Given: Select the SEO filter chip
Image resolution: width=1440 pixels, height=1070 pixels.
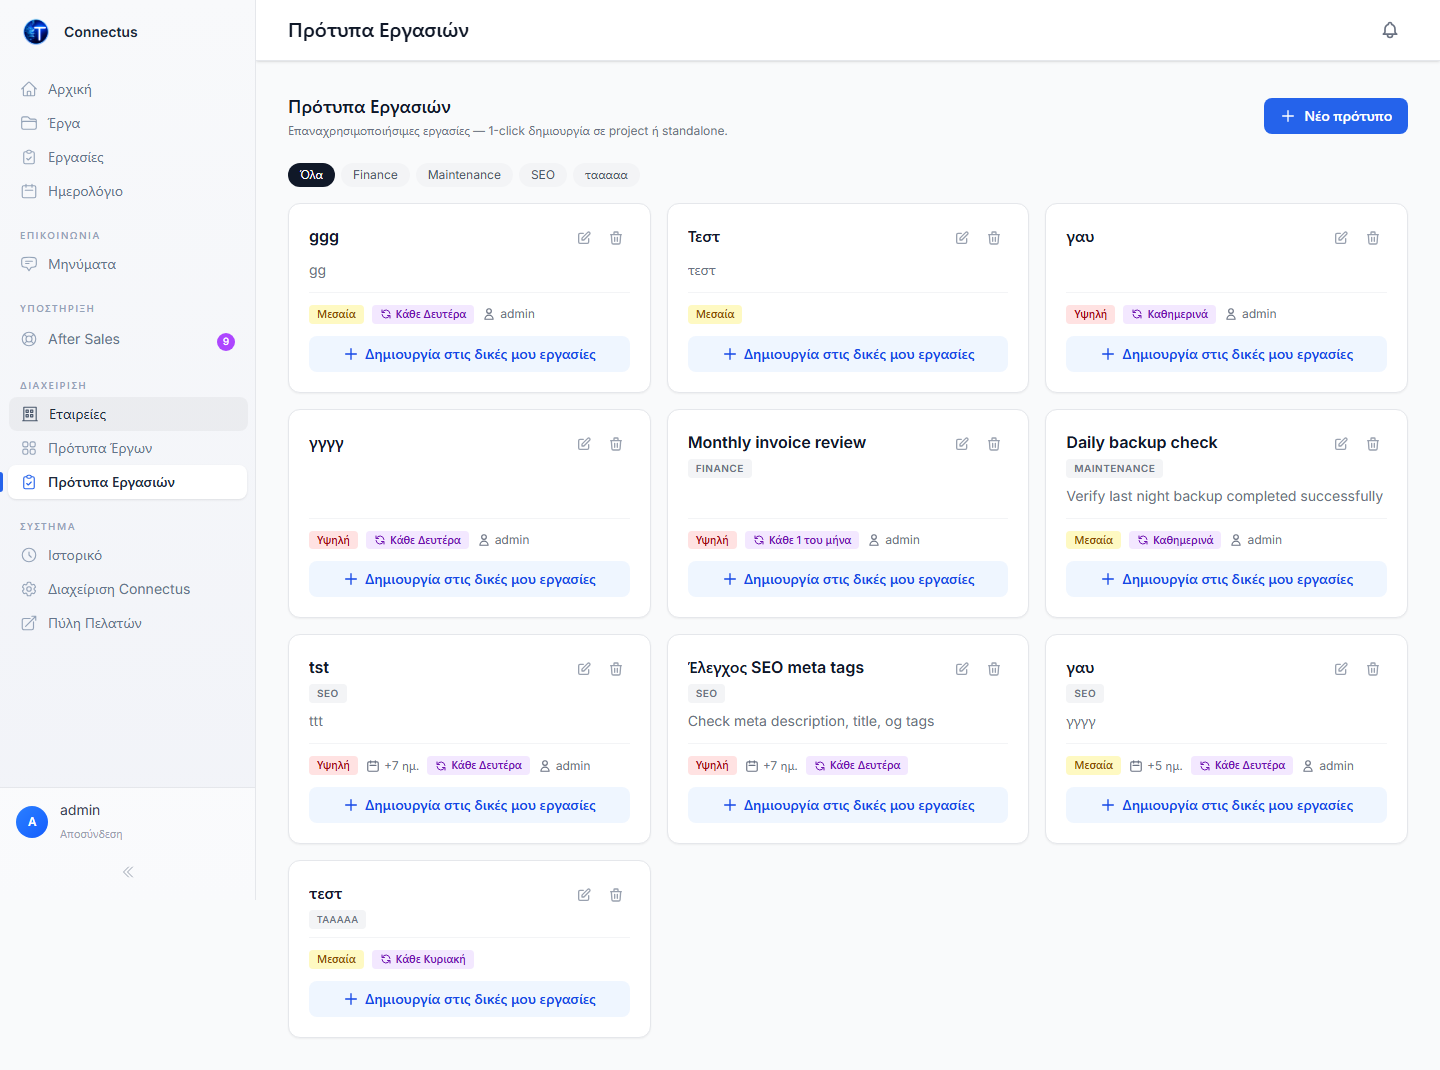Looking at the screenshot, I should pyautogui.click(x=543, y=175).
